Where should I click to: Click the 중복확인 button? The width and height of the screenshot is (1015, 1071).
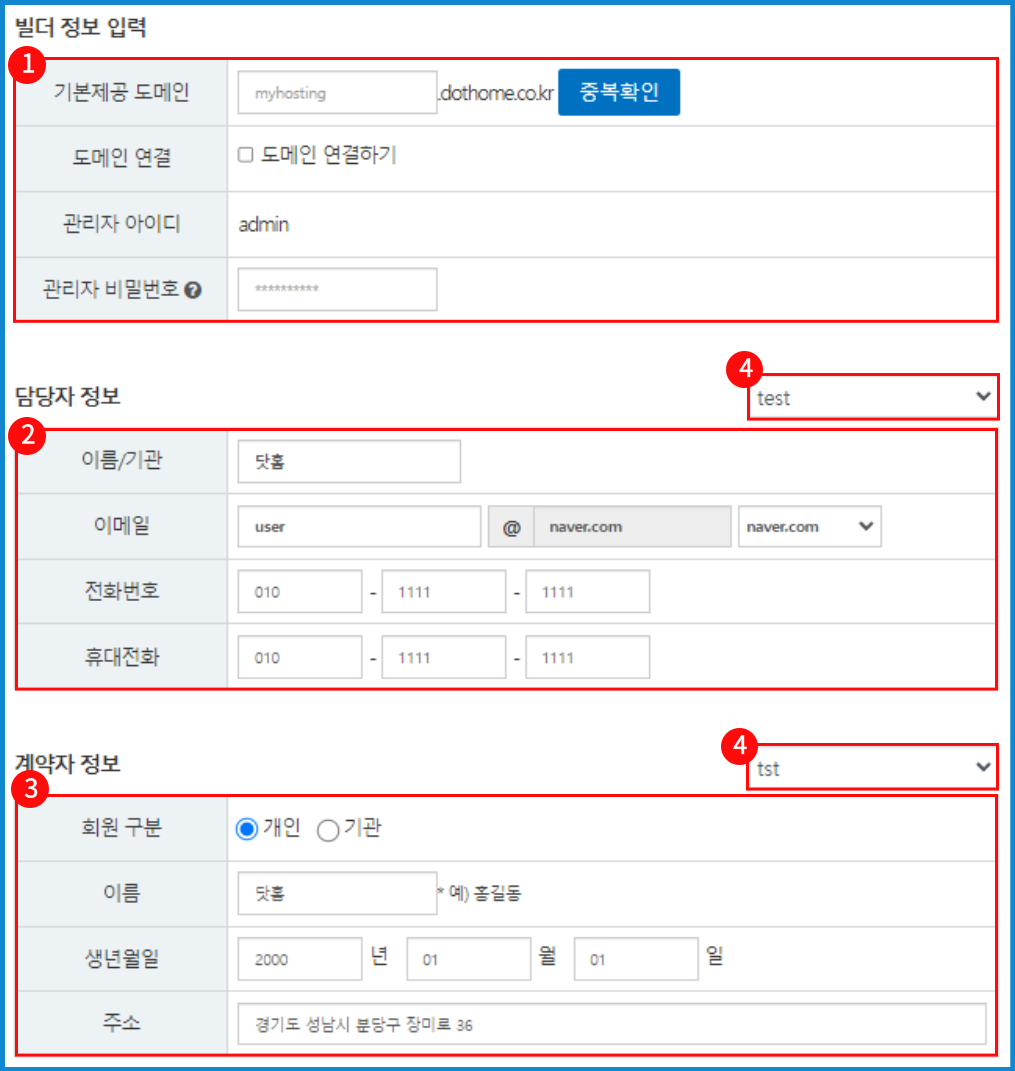(618, 92)
